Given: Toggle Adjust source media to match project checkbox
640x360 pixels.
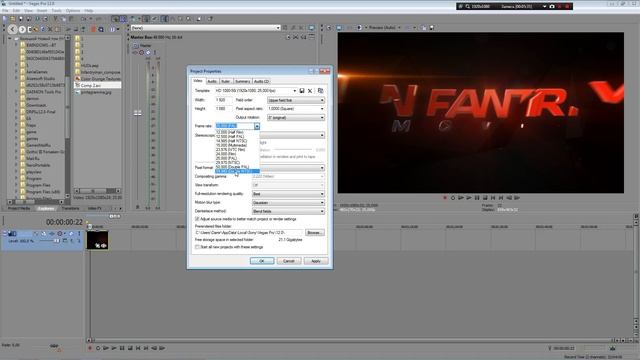Looking at the screenshot, I should coord(197,219).
